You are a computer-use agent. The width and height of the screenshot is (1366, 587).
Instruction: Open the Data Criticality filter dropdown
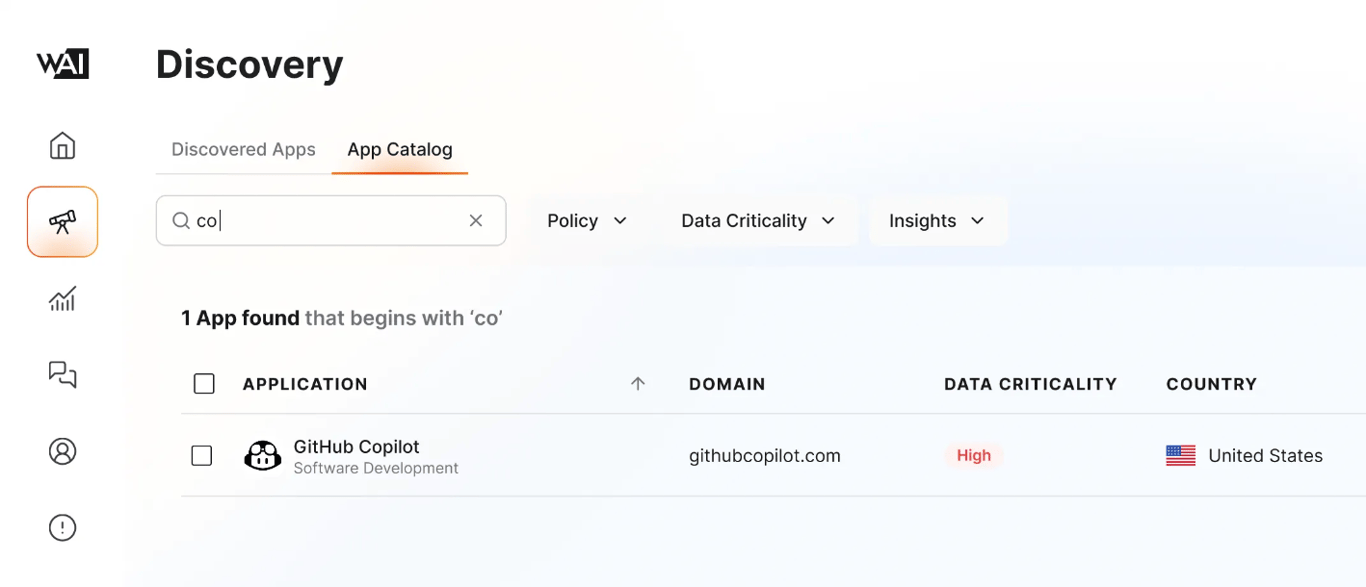[x=758, y=221]
